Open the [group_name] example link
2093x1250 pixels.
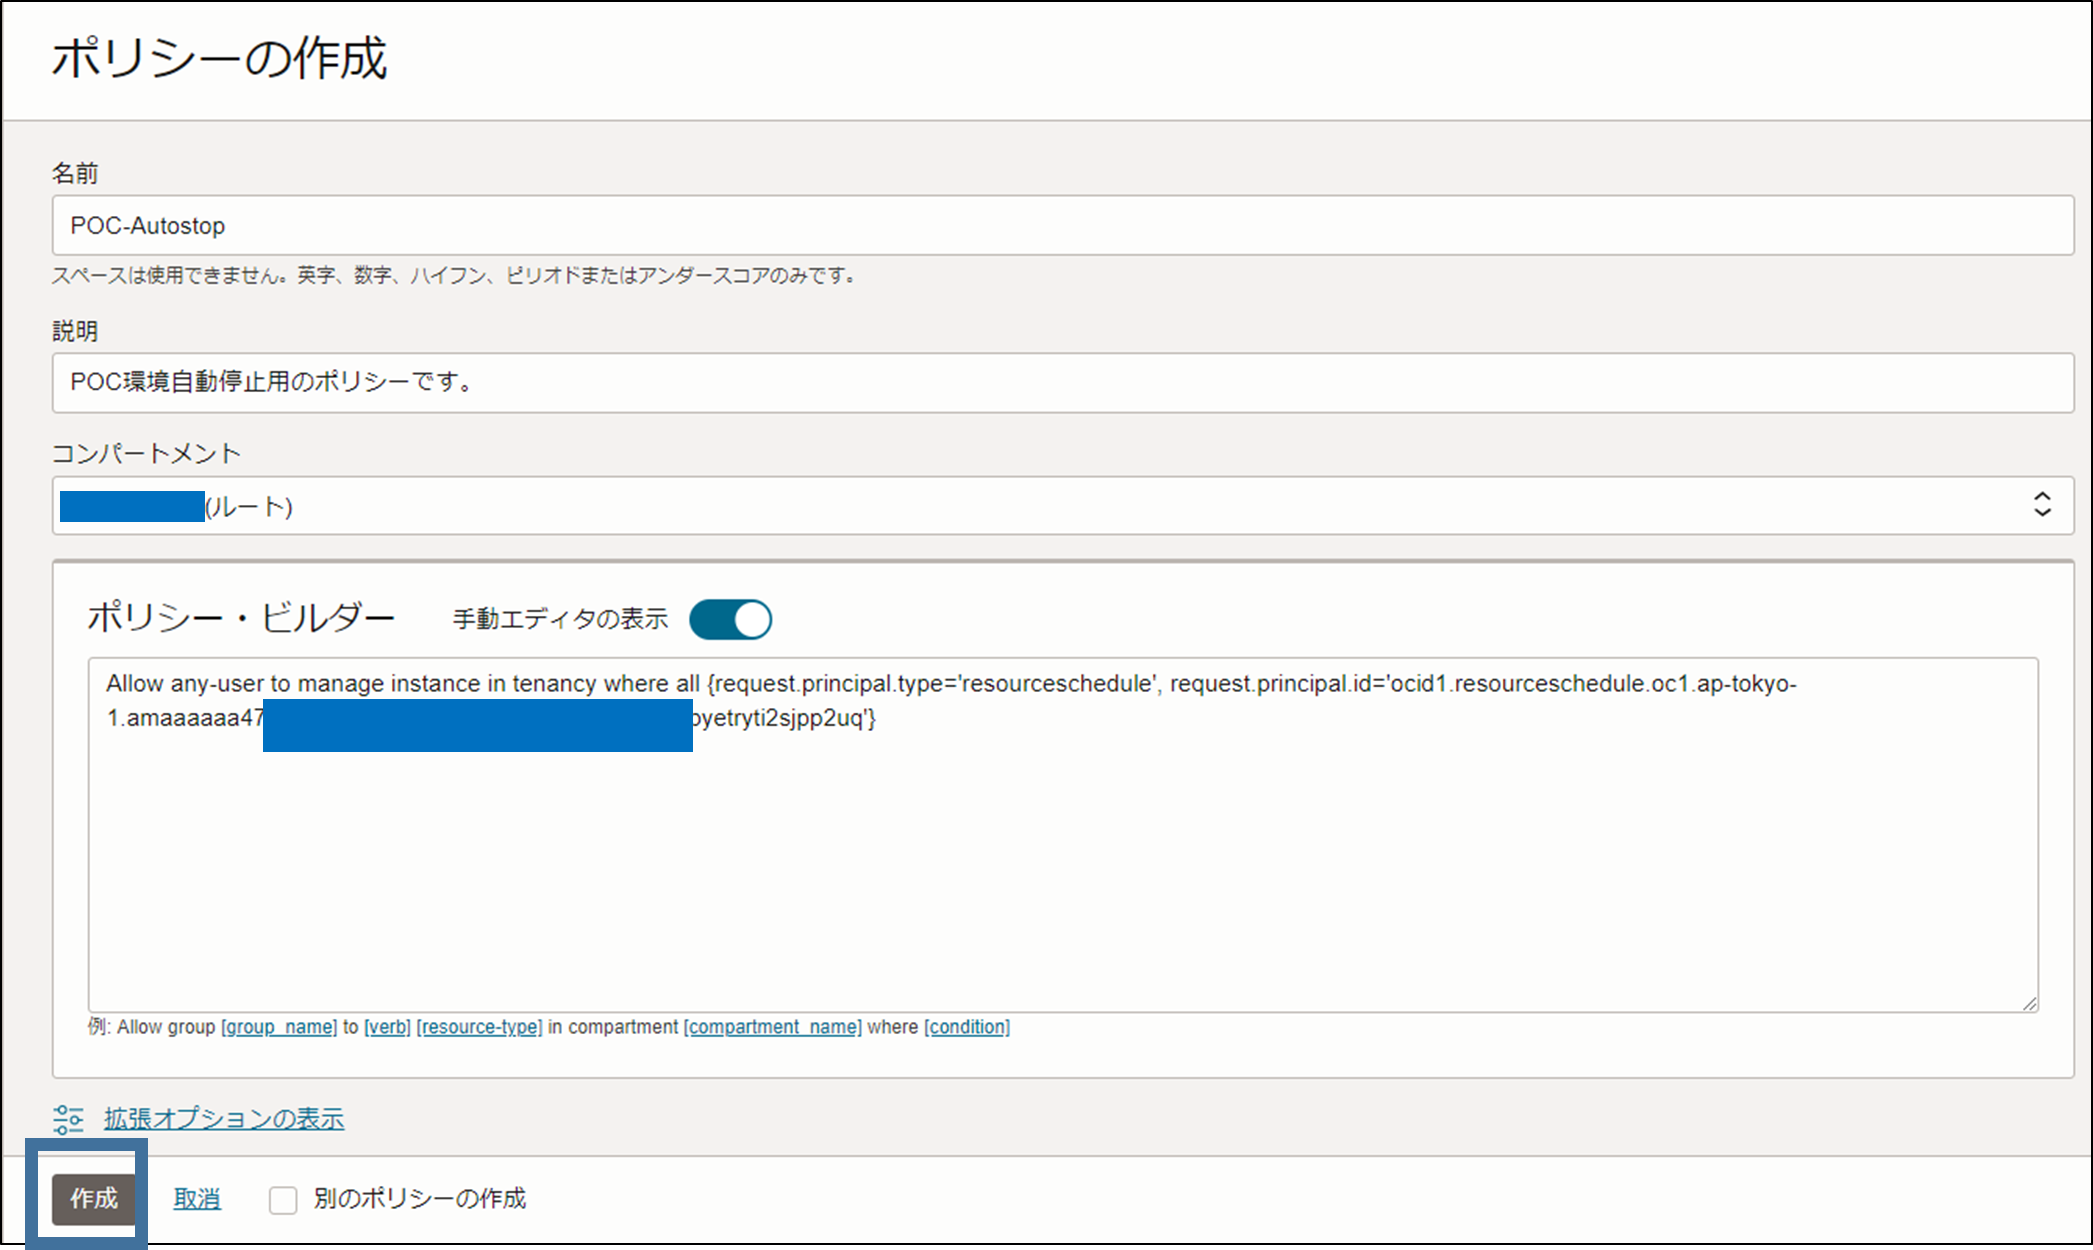[279, 1027]
